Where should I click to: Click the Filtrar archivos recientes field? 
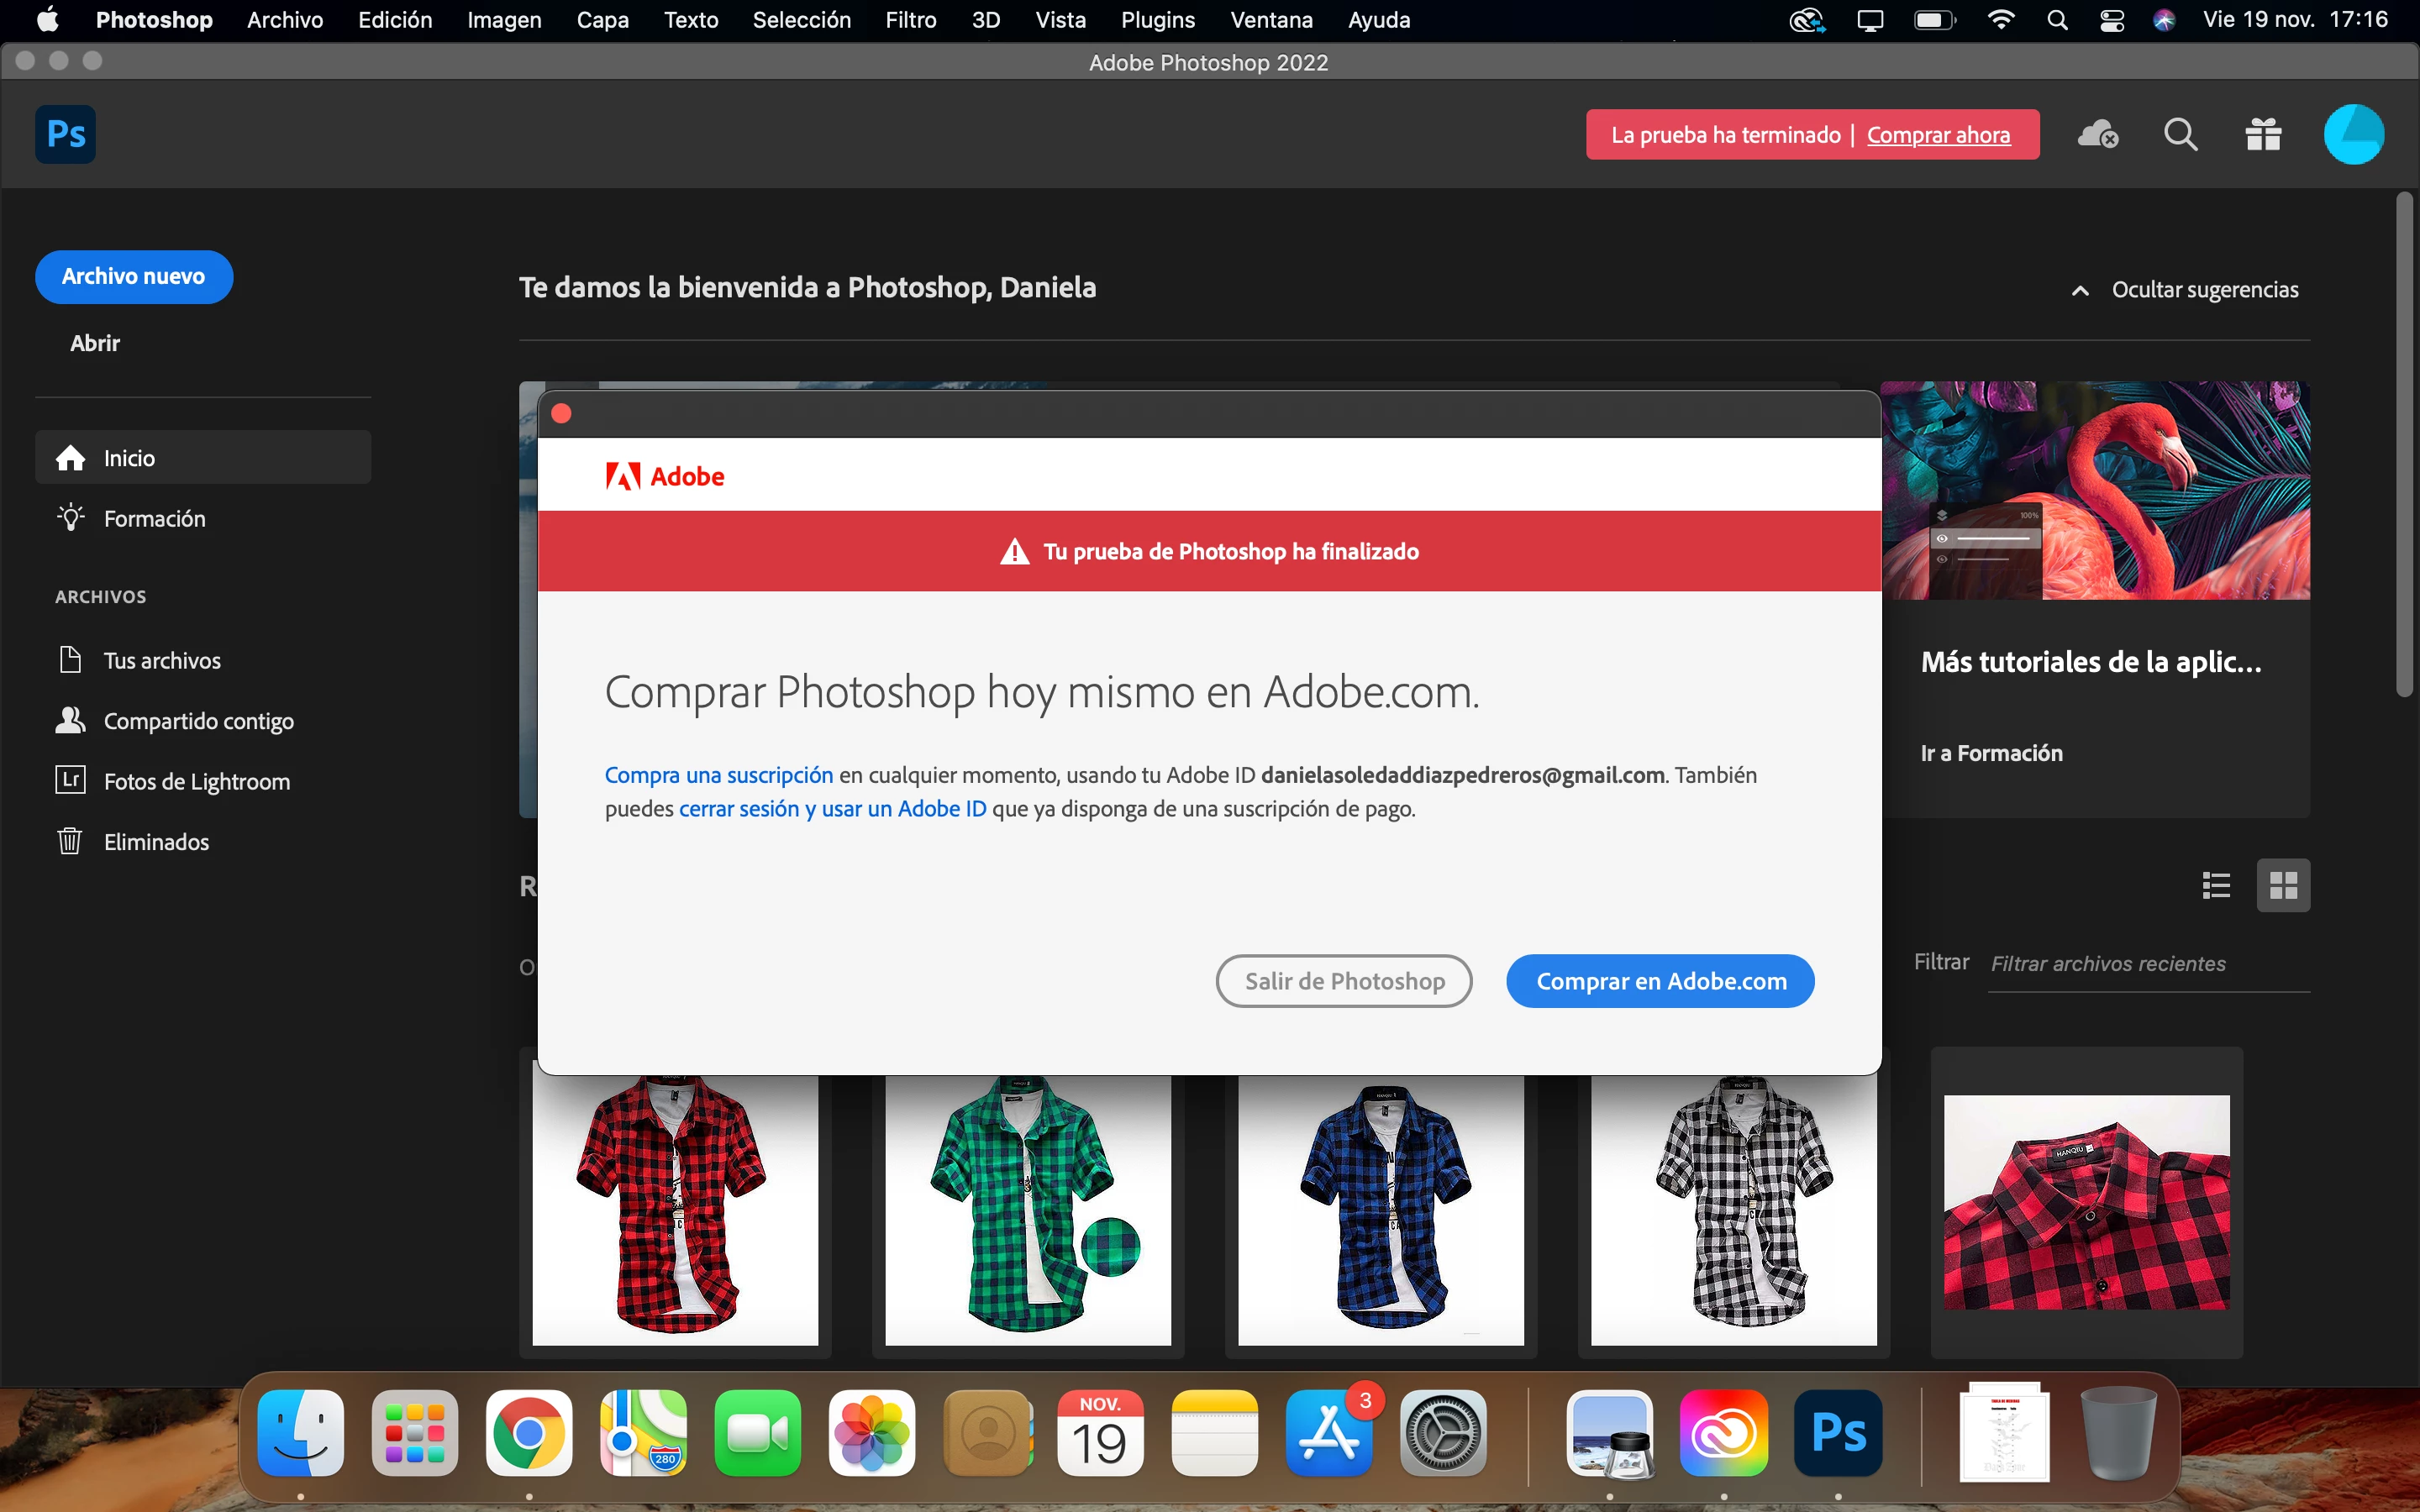[x=2147, y=964]
